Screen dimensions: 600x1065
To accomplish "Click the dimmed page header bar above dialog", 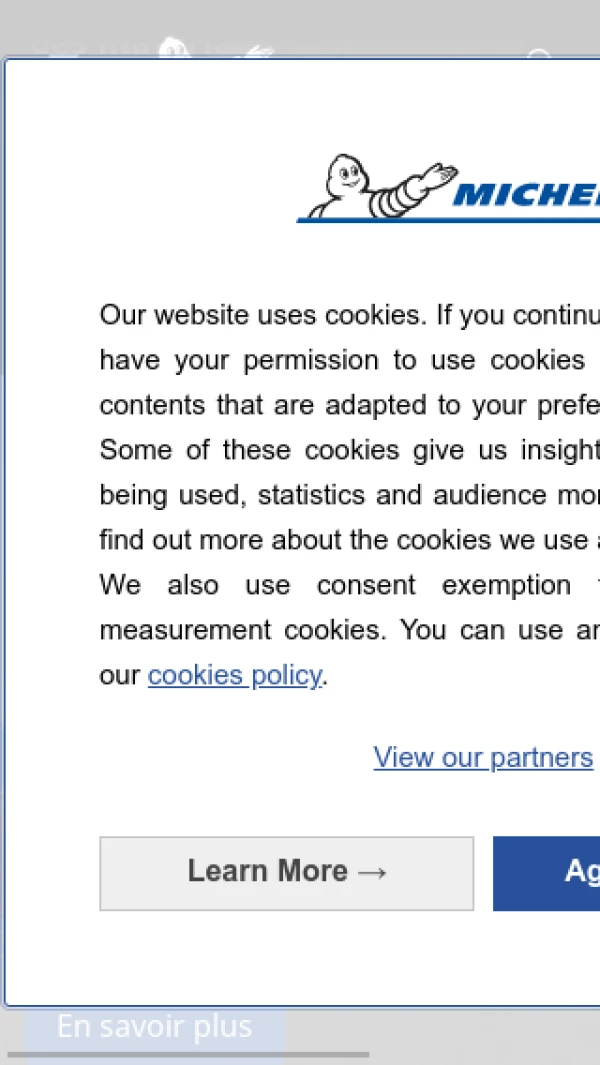I will [300, 29].
